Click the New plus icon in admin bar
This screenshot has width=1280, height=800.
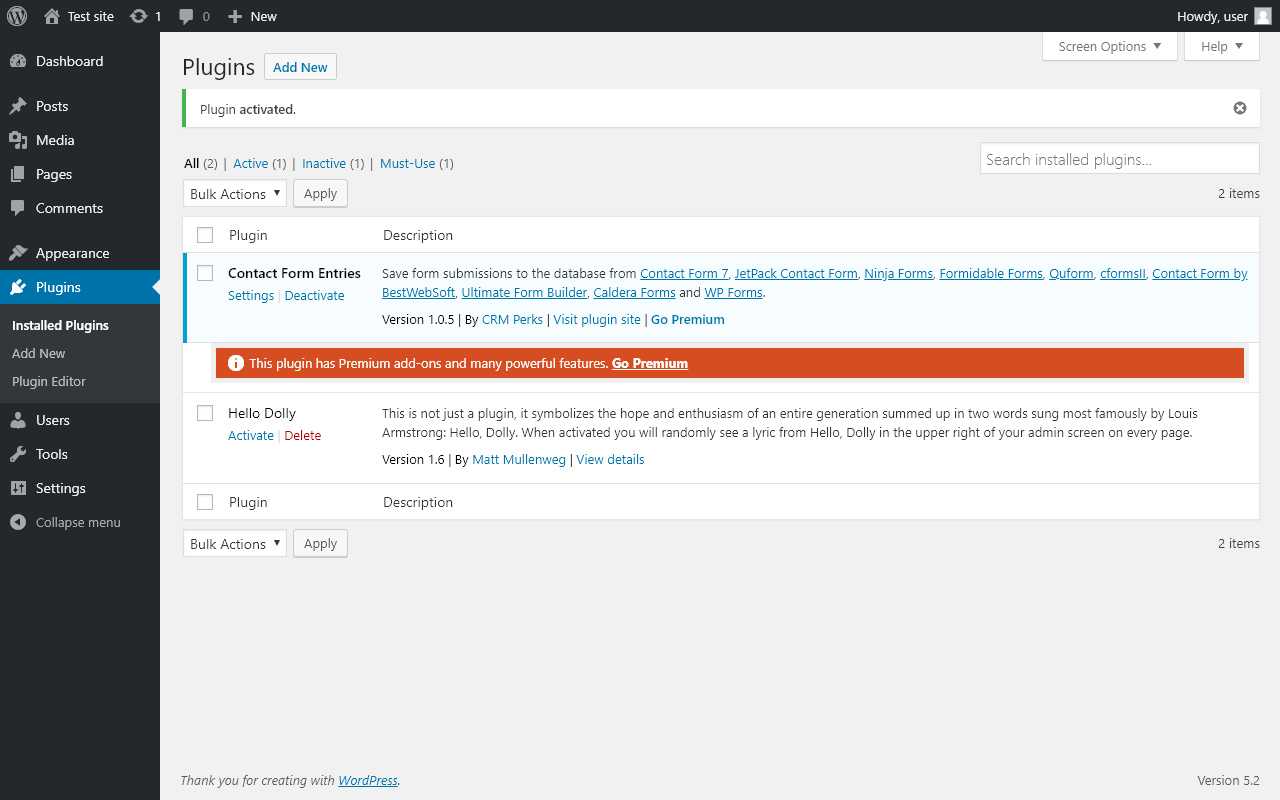tap(235, 16)
